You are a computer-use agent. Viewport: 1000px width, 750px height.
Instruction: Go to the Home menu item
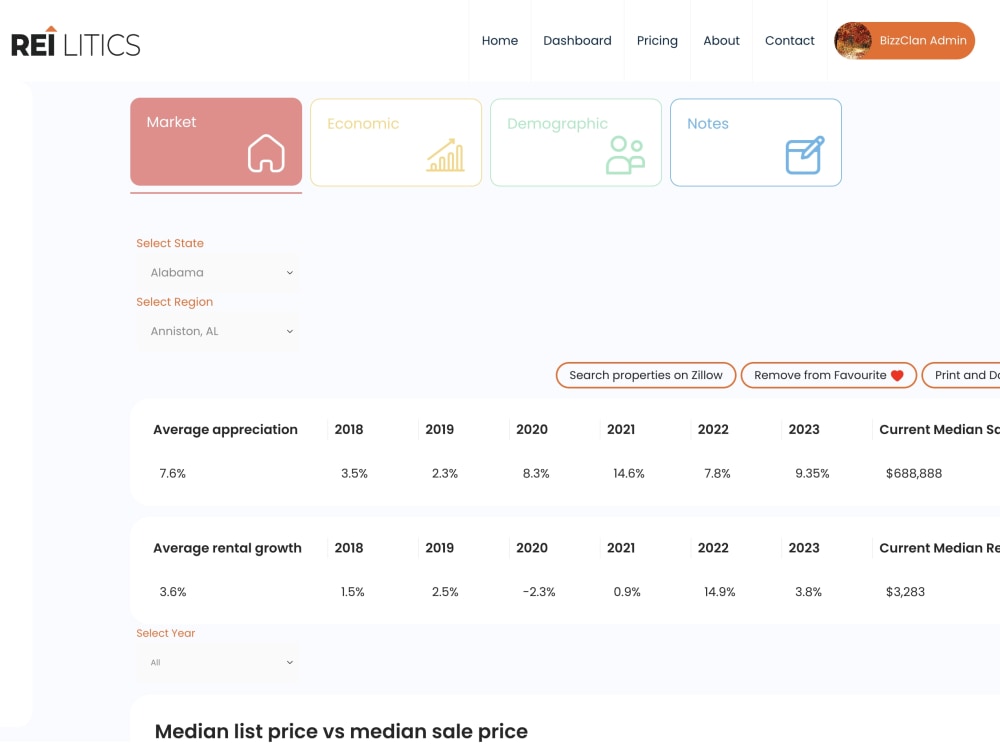[500, 41]
